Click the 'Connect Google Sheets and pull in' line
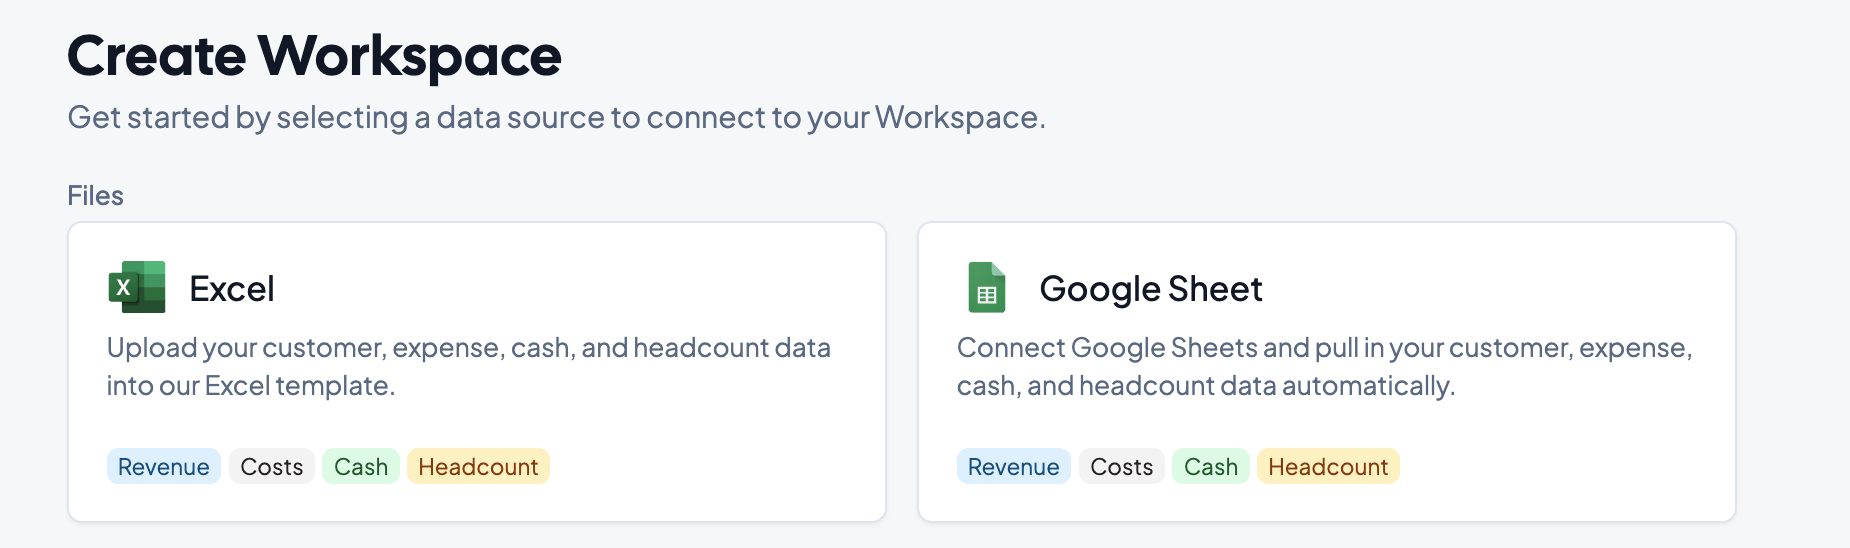 (x=1323, y=348)
